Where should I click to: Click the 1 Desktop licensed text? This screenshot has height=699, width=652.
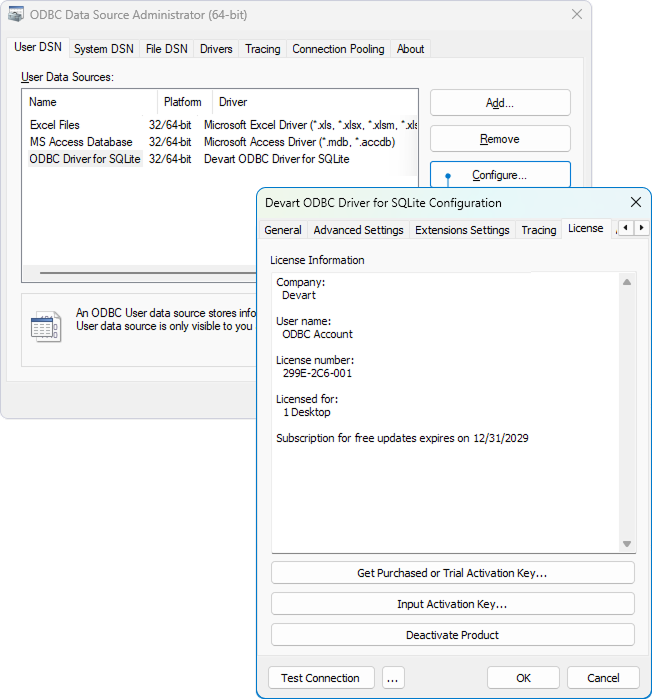[307, 412]
